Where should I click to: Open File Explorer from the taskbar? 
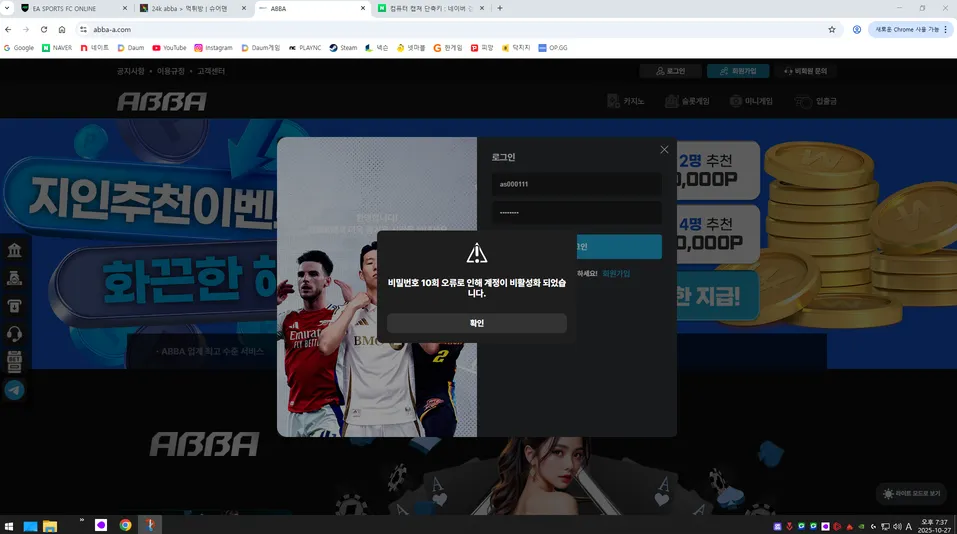[49, 525]
